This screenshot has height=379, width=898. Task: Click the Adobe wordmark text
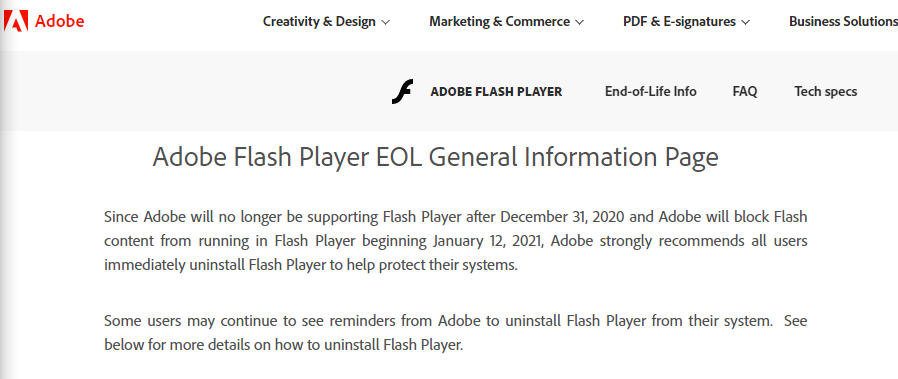60,22
